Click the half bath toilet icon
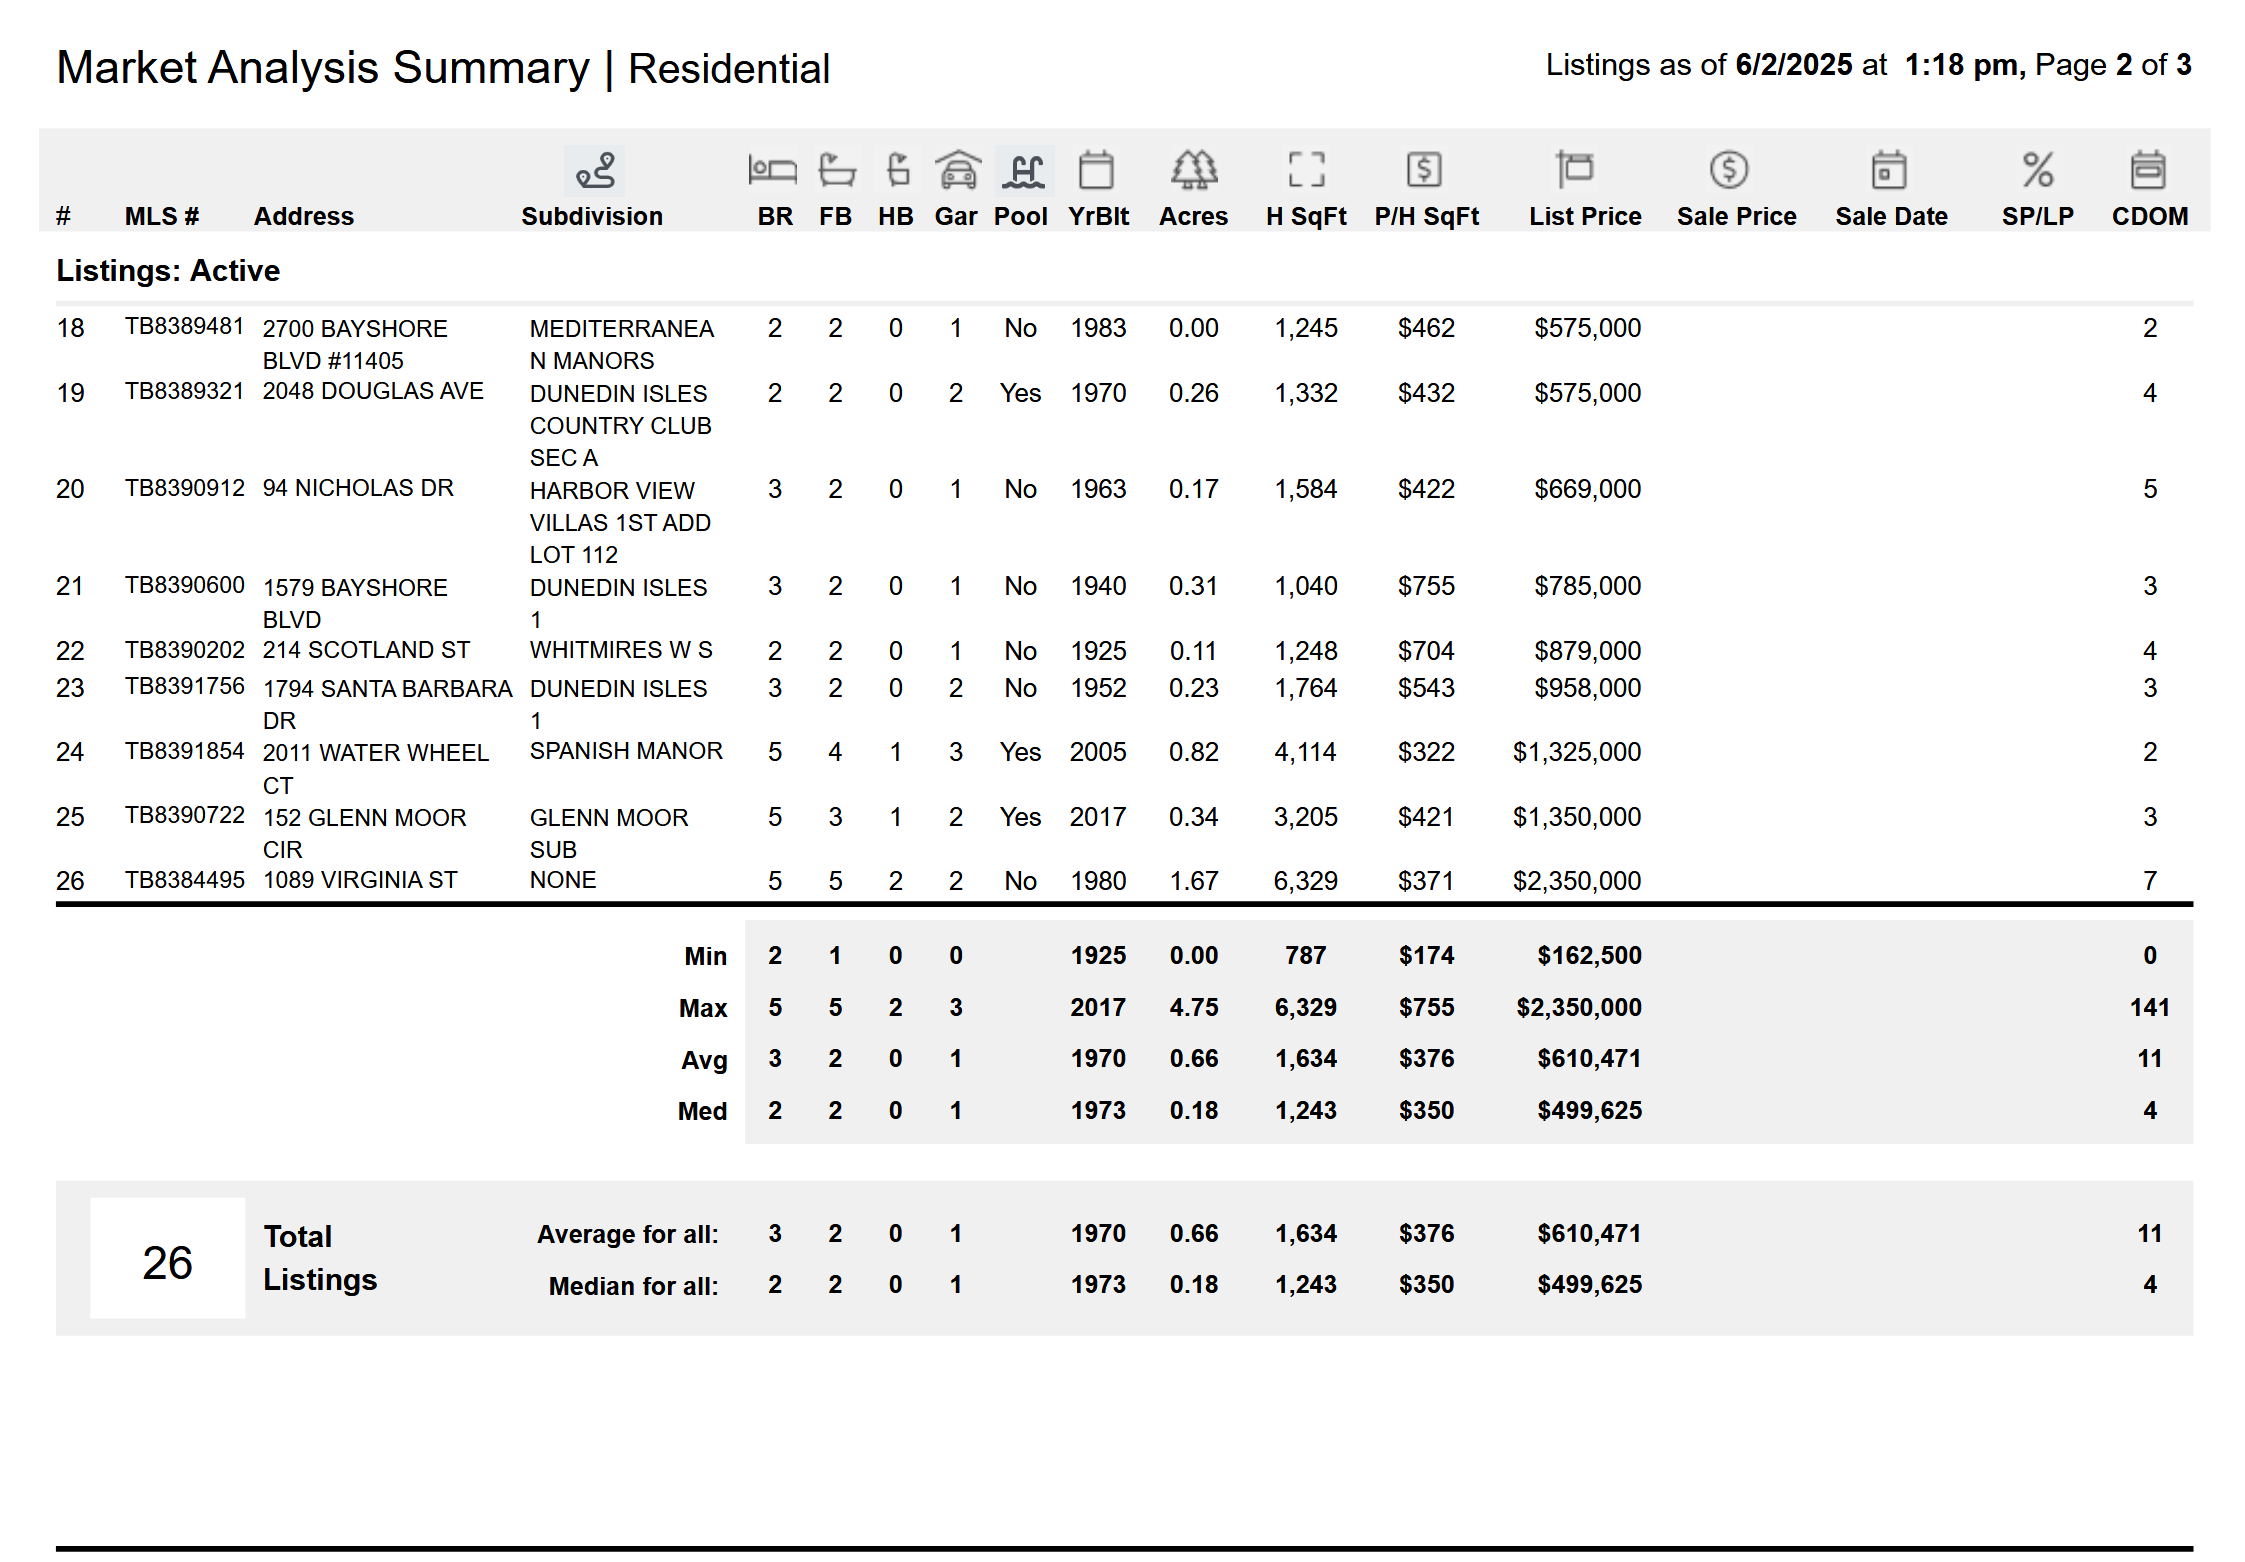 point(897,170)
